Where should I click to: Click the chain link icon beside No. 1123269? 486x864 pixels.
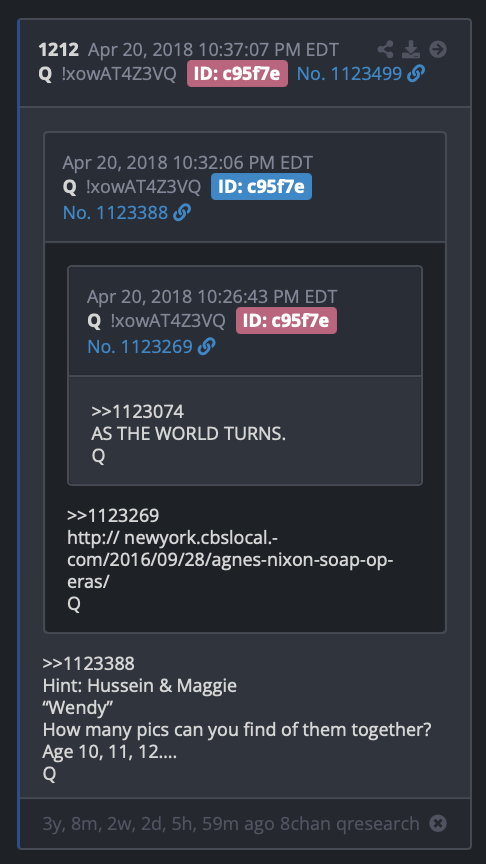click(206, 347)
